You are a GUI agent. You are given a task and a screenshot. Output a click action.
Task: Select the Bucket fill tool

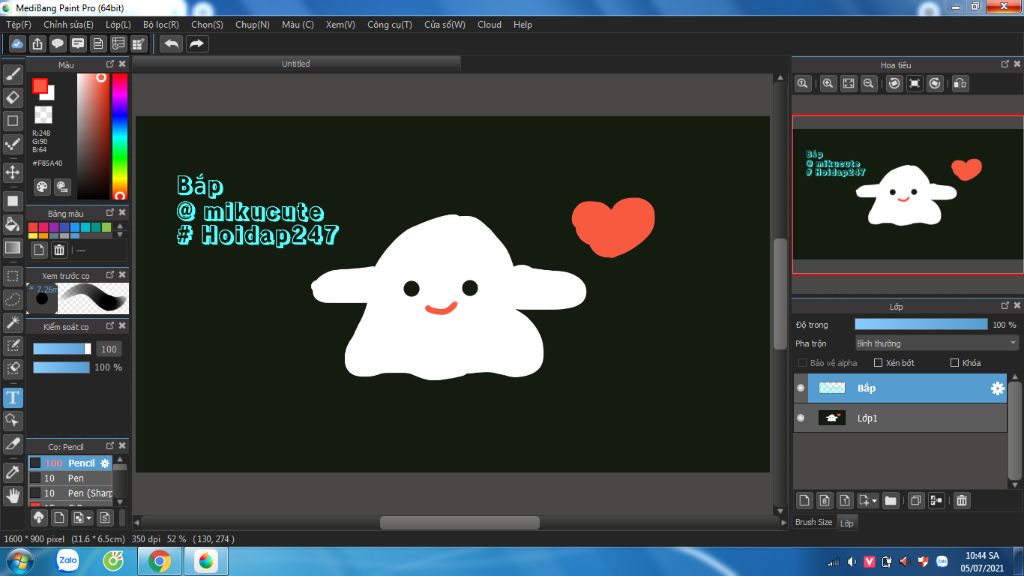coord(12,224)
